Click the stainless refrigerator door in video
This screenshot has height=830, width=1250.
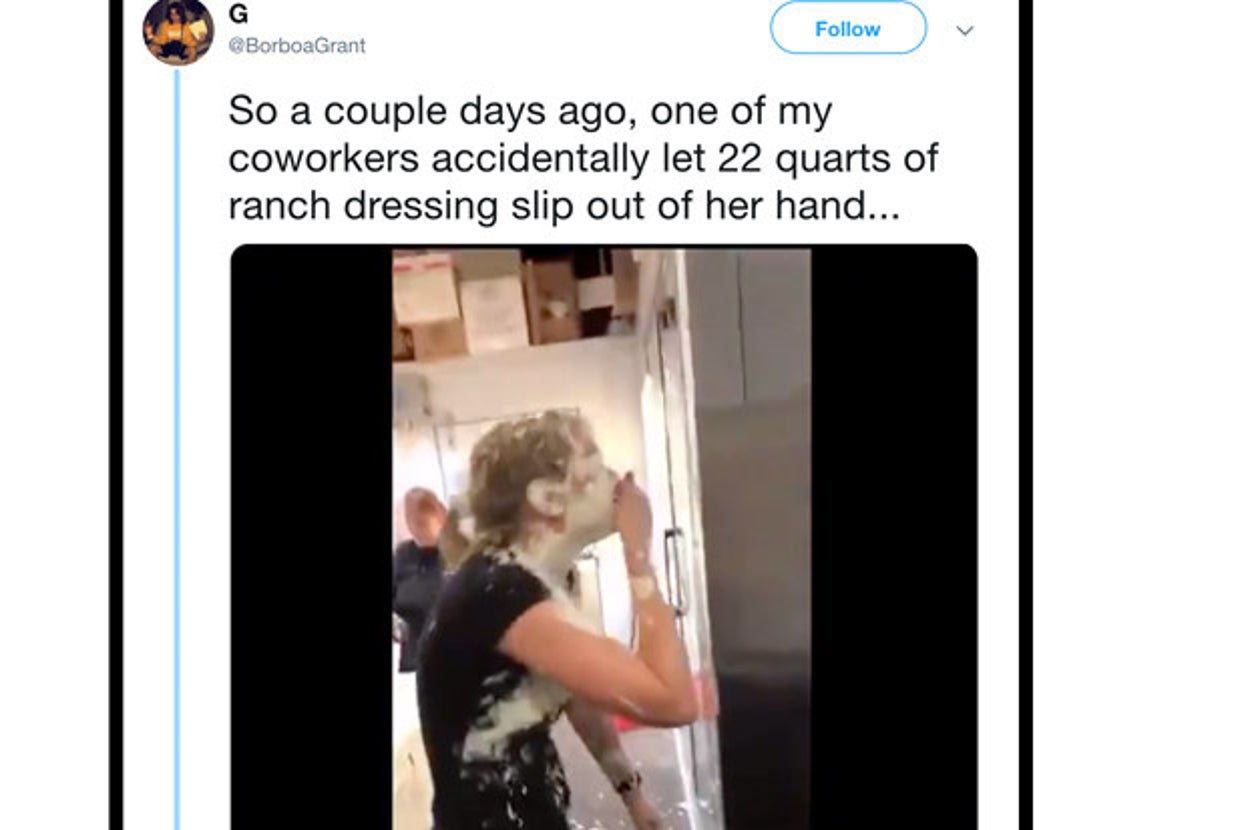click(750, 540)
